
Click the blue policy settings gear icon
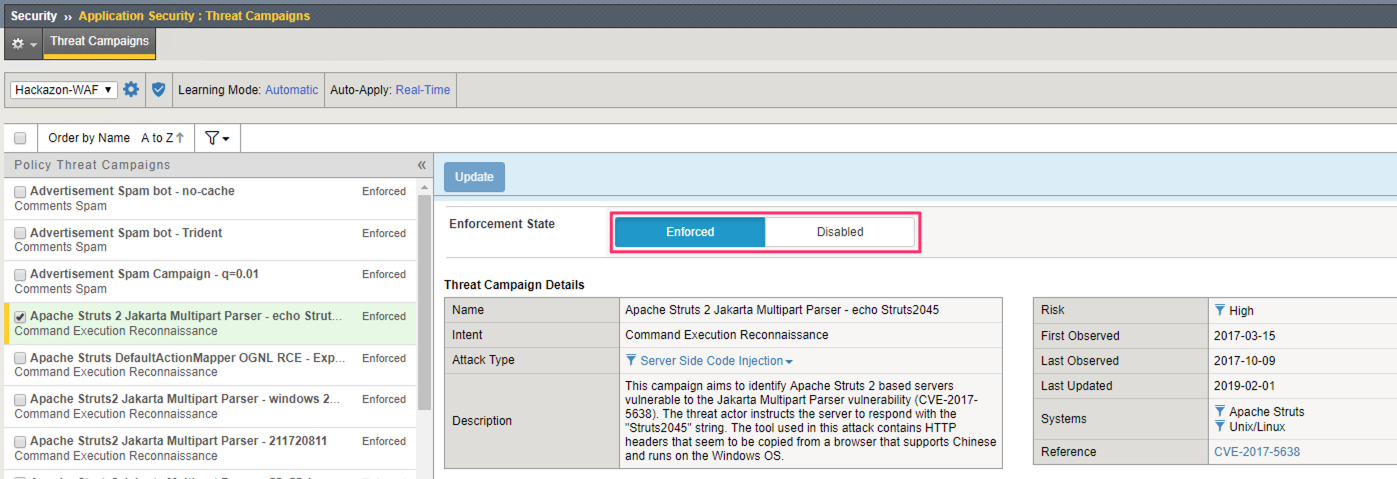point(131,89)
